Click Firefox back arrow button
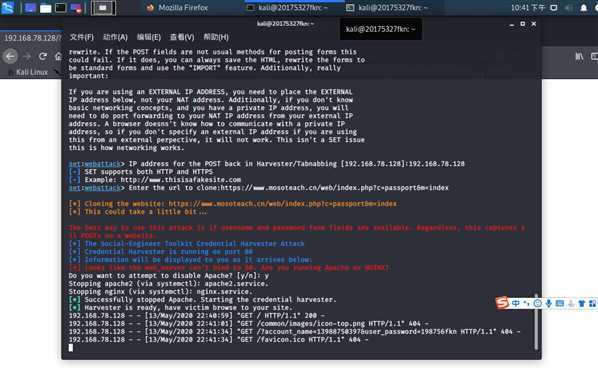 10,56
